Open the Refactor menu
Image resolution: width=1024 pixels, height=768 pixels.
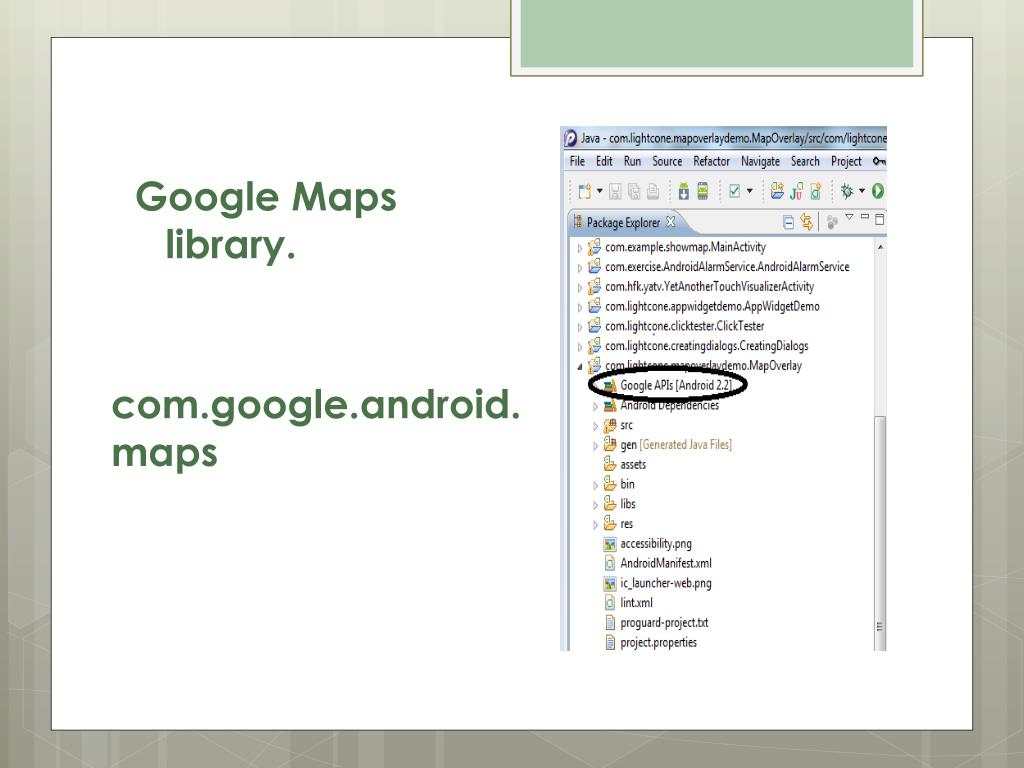[711, 161]
